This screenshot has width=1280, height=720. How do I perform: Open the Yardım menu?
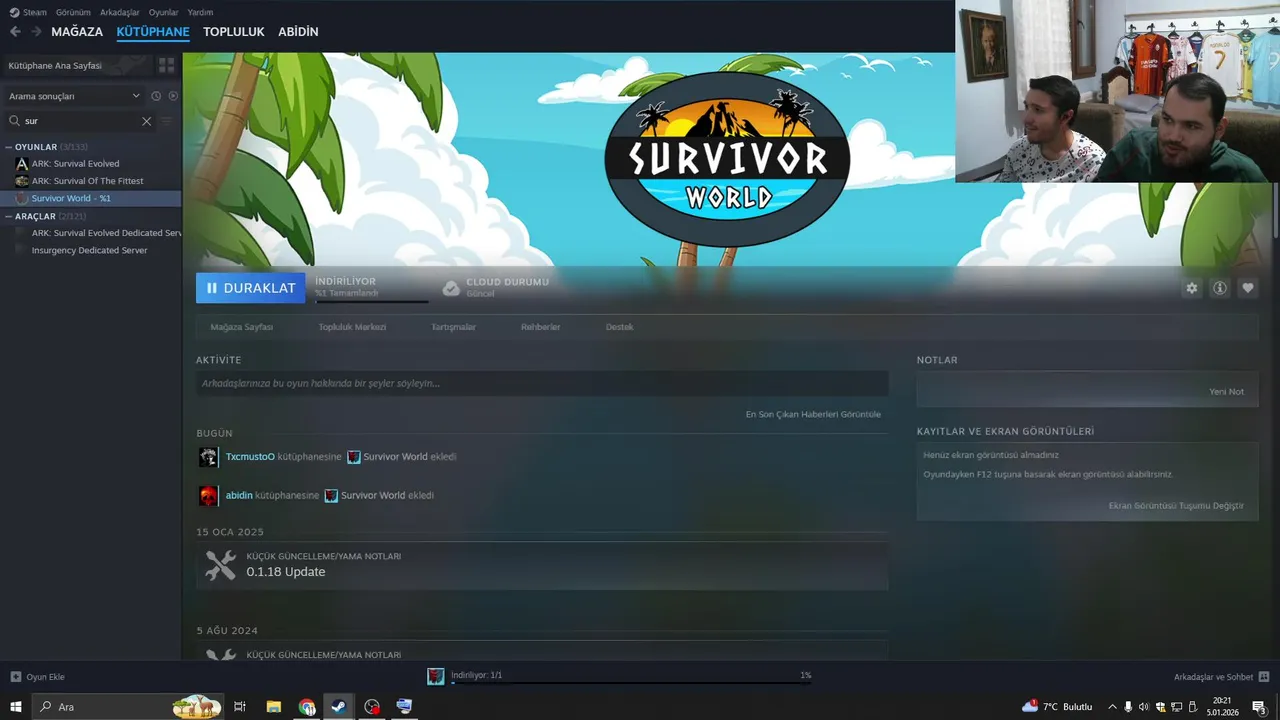pyautogui.click(x=200, y=12)
